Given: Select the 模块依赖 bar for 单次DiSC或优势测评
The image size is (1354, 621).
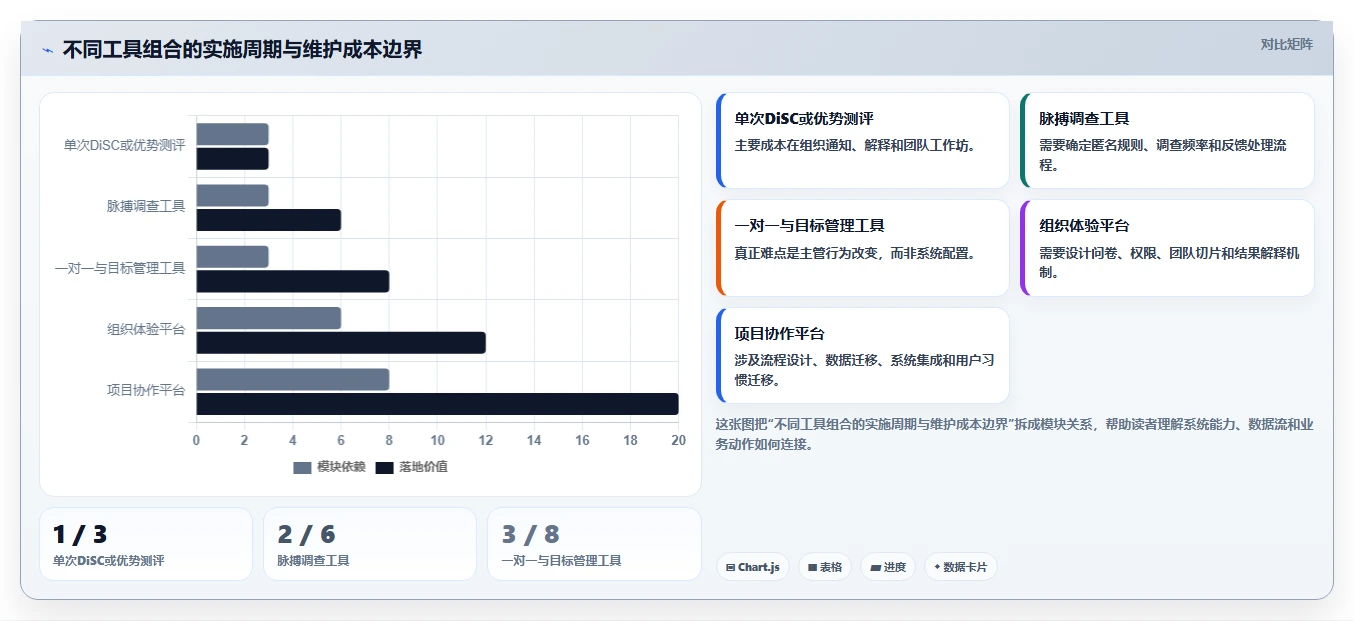Looking at the screenshot, I should click(x=232, y=134).
